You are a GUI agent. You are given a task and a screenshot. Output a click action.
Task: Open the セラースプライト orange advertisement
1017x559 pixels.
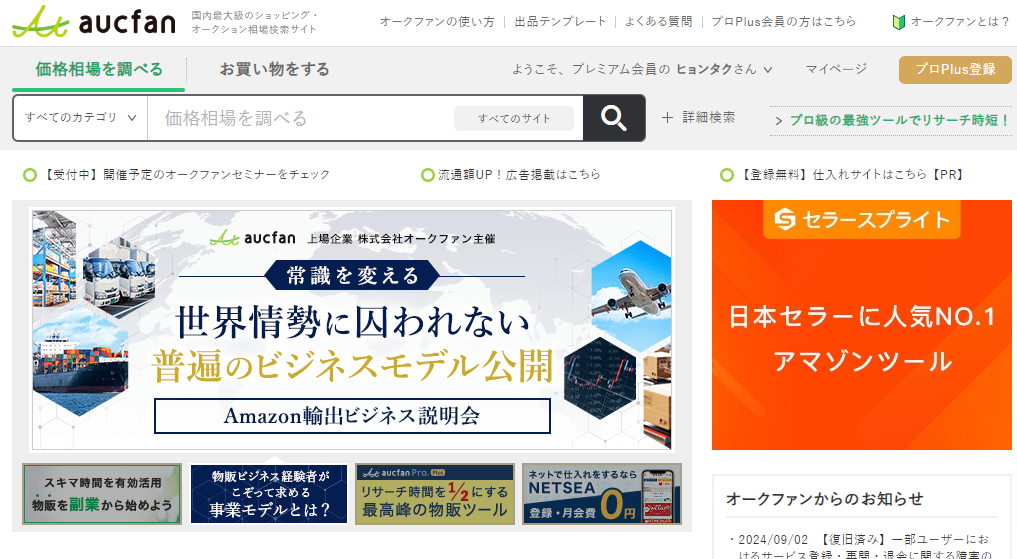[861, 325]
